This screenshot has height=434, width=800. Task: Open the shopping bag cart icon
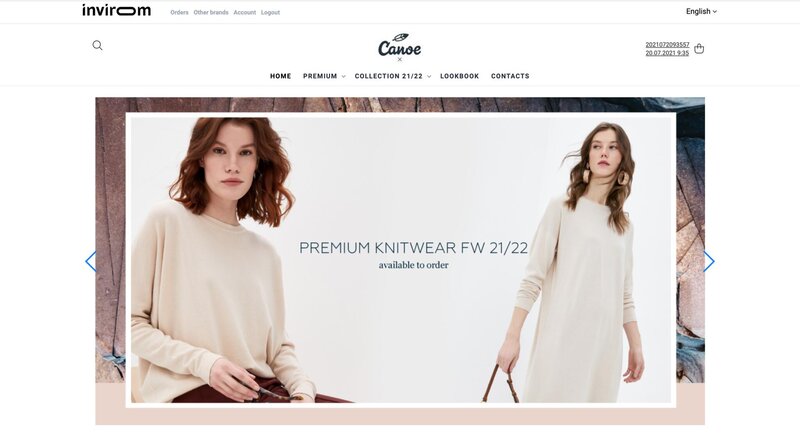tap(699, 48)
